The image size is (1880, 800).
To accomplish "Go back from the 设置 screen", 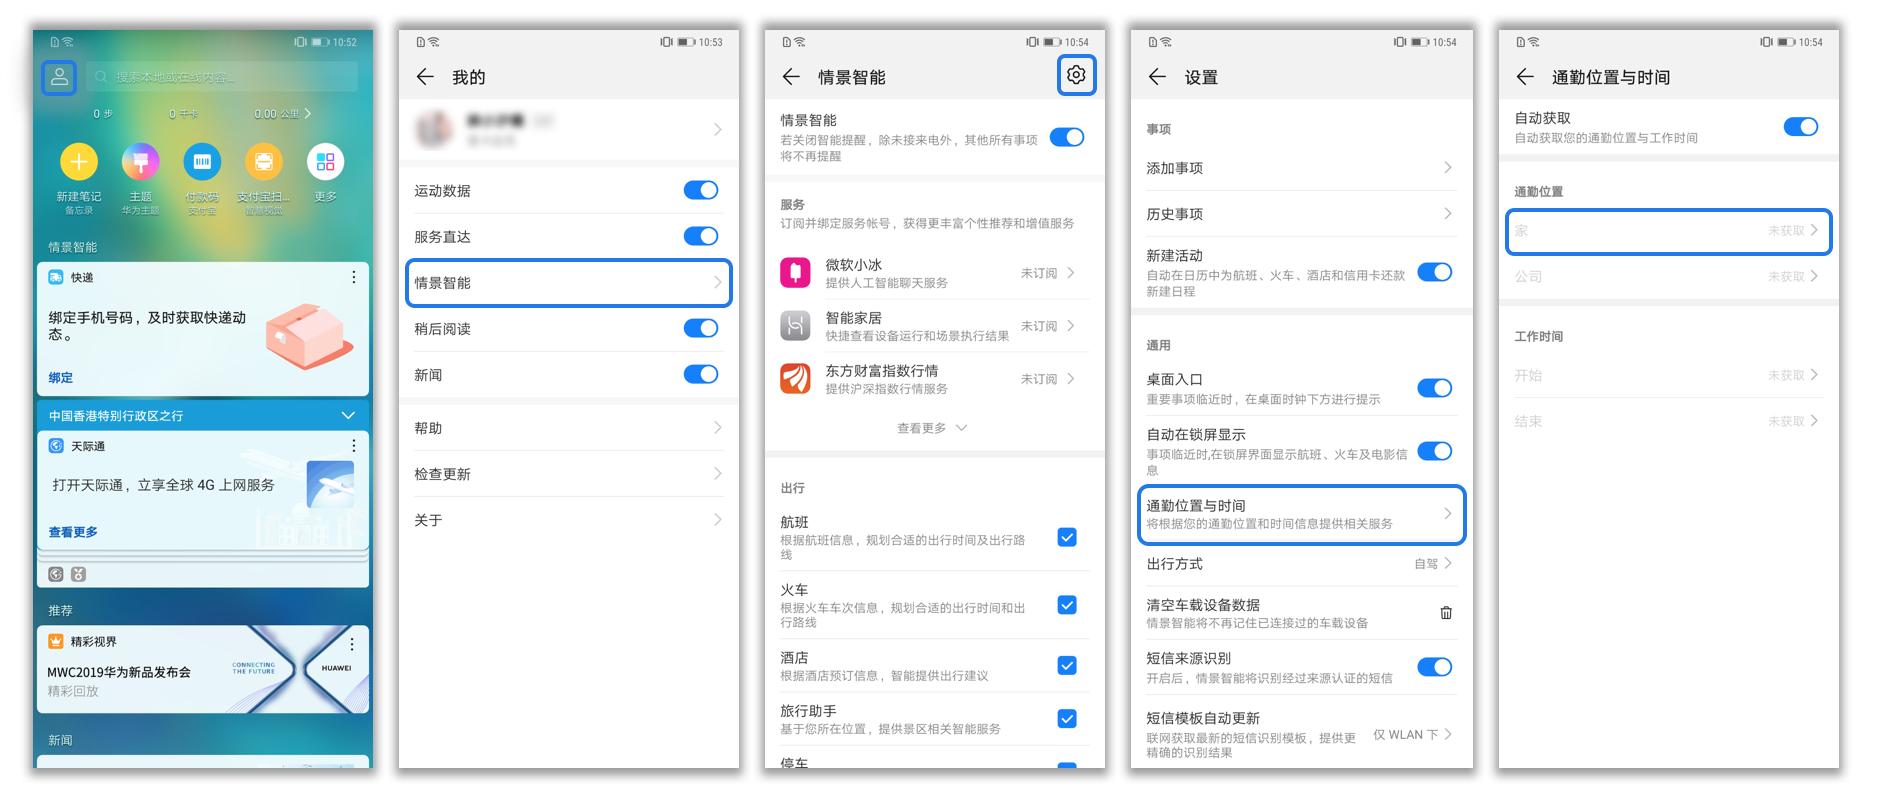I will [x=1157, y=77].
